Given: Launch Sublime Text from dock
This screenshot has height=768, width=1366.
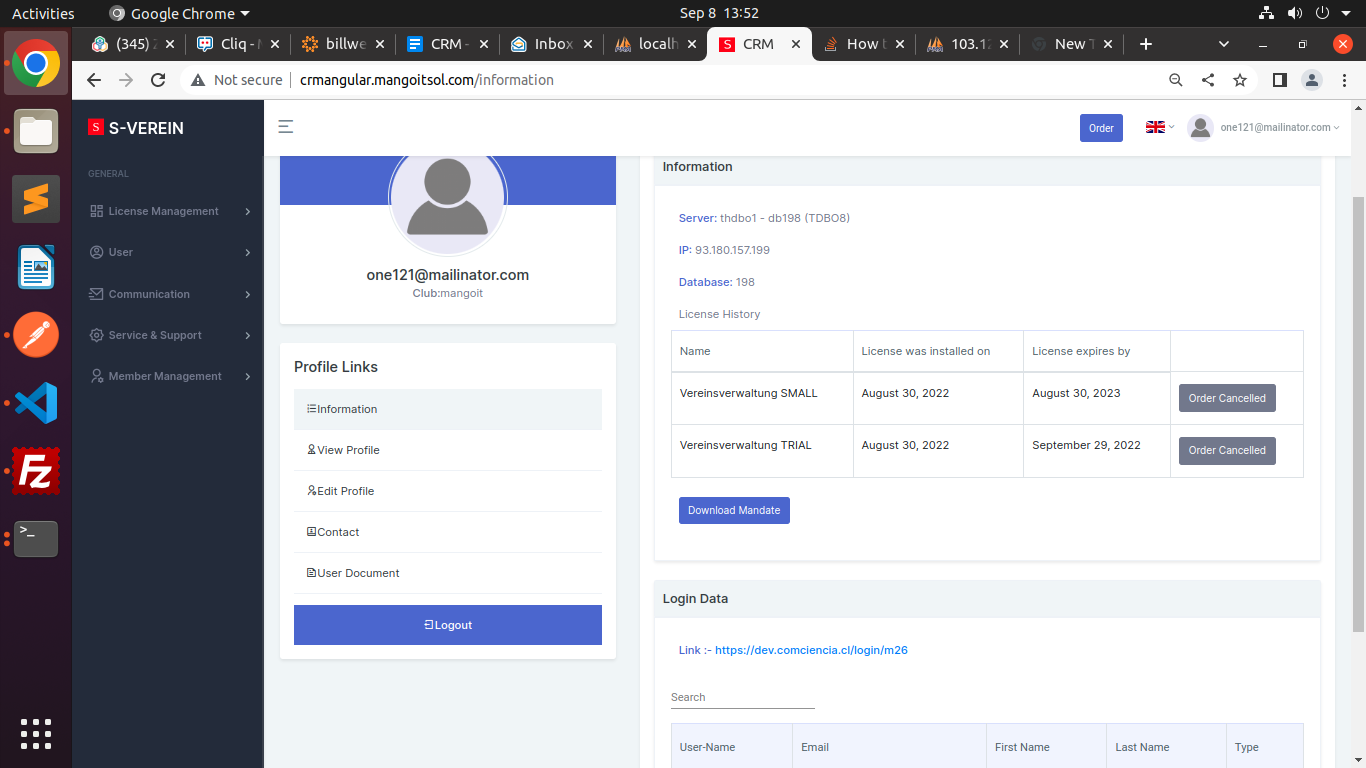Looking at the screenshot, I should tap(36, 199).
